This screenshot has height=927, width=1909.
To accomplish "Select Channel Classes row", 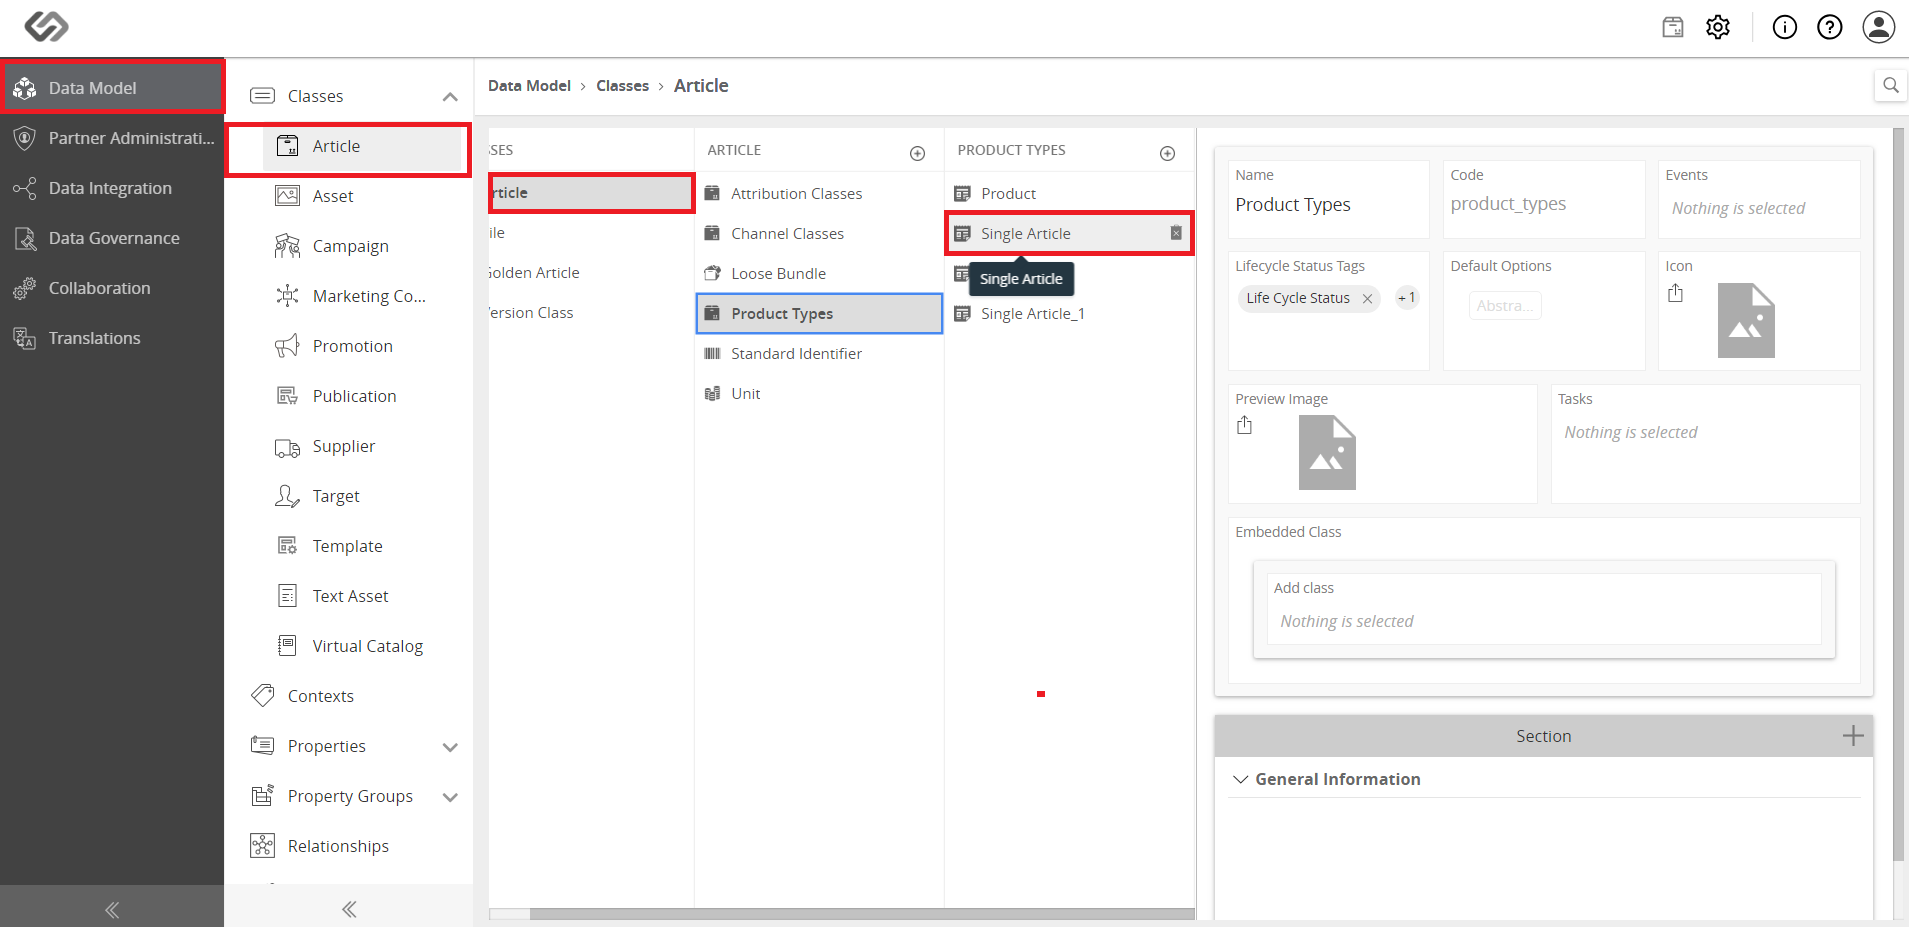I will pos(819,233).
